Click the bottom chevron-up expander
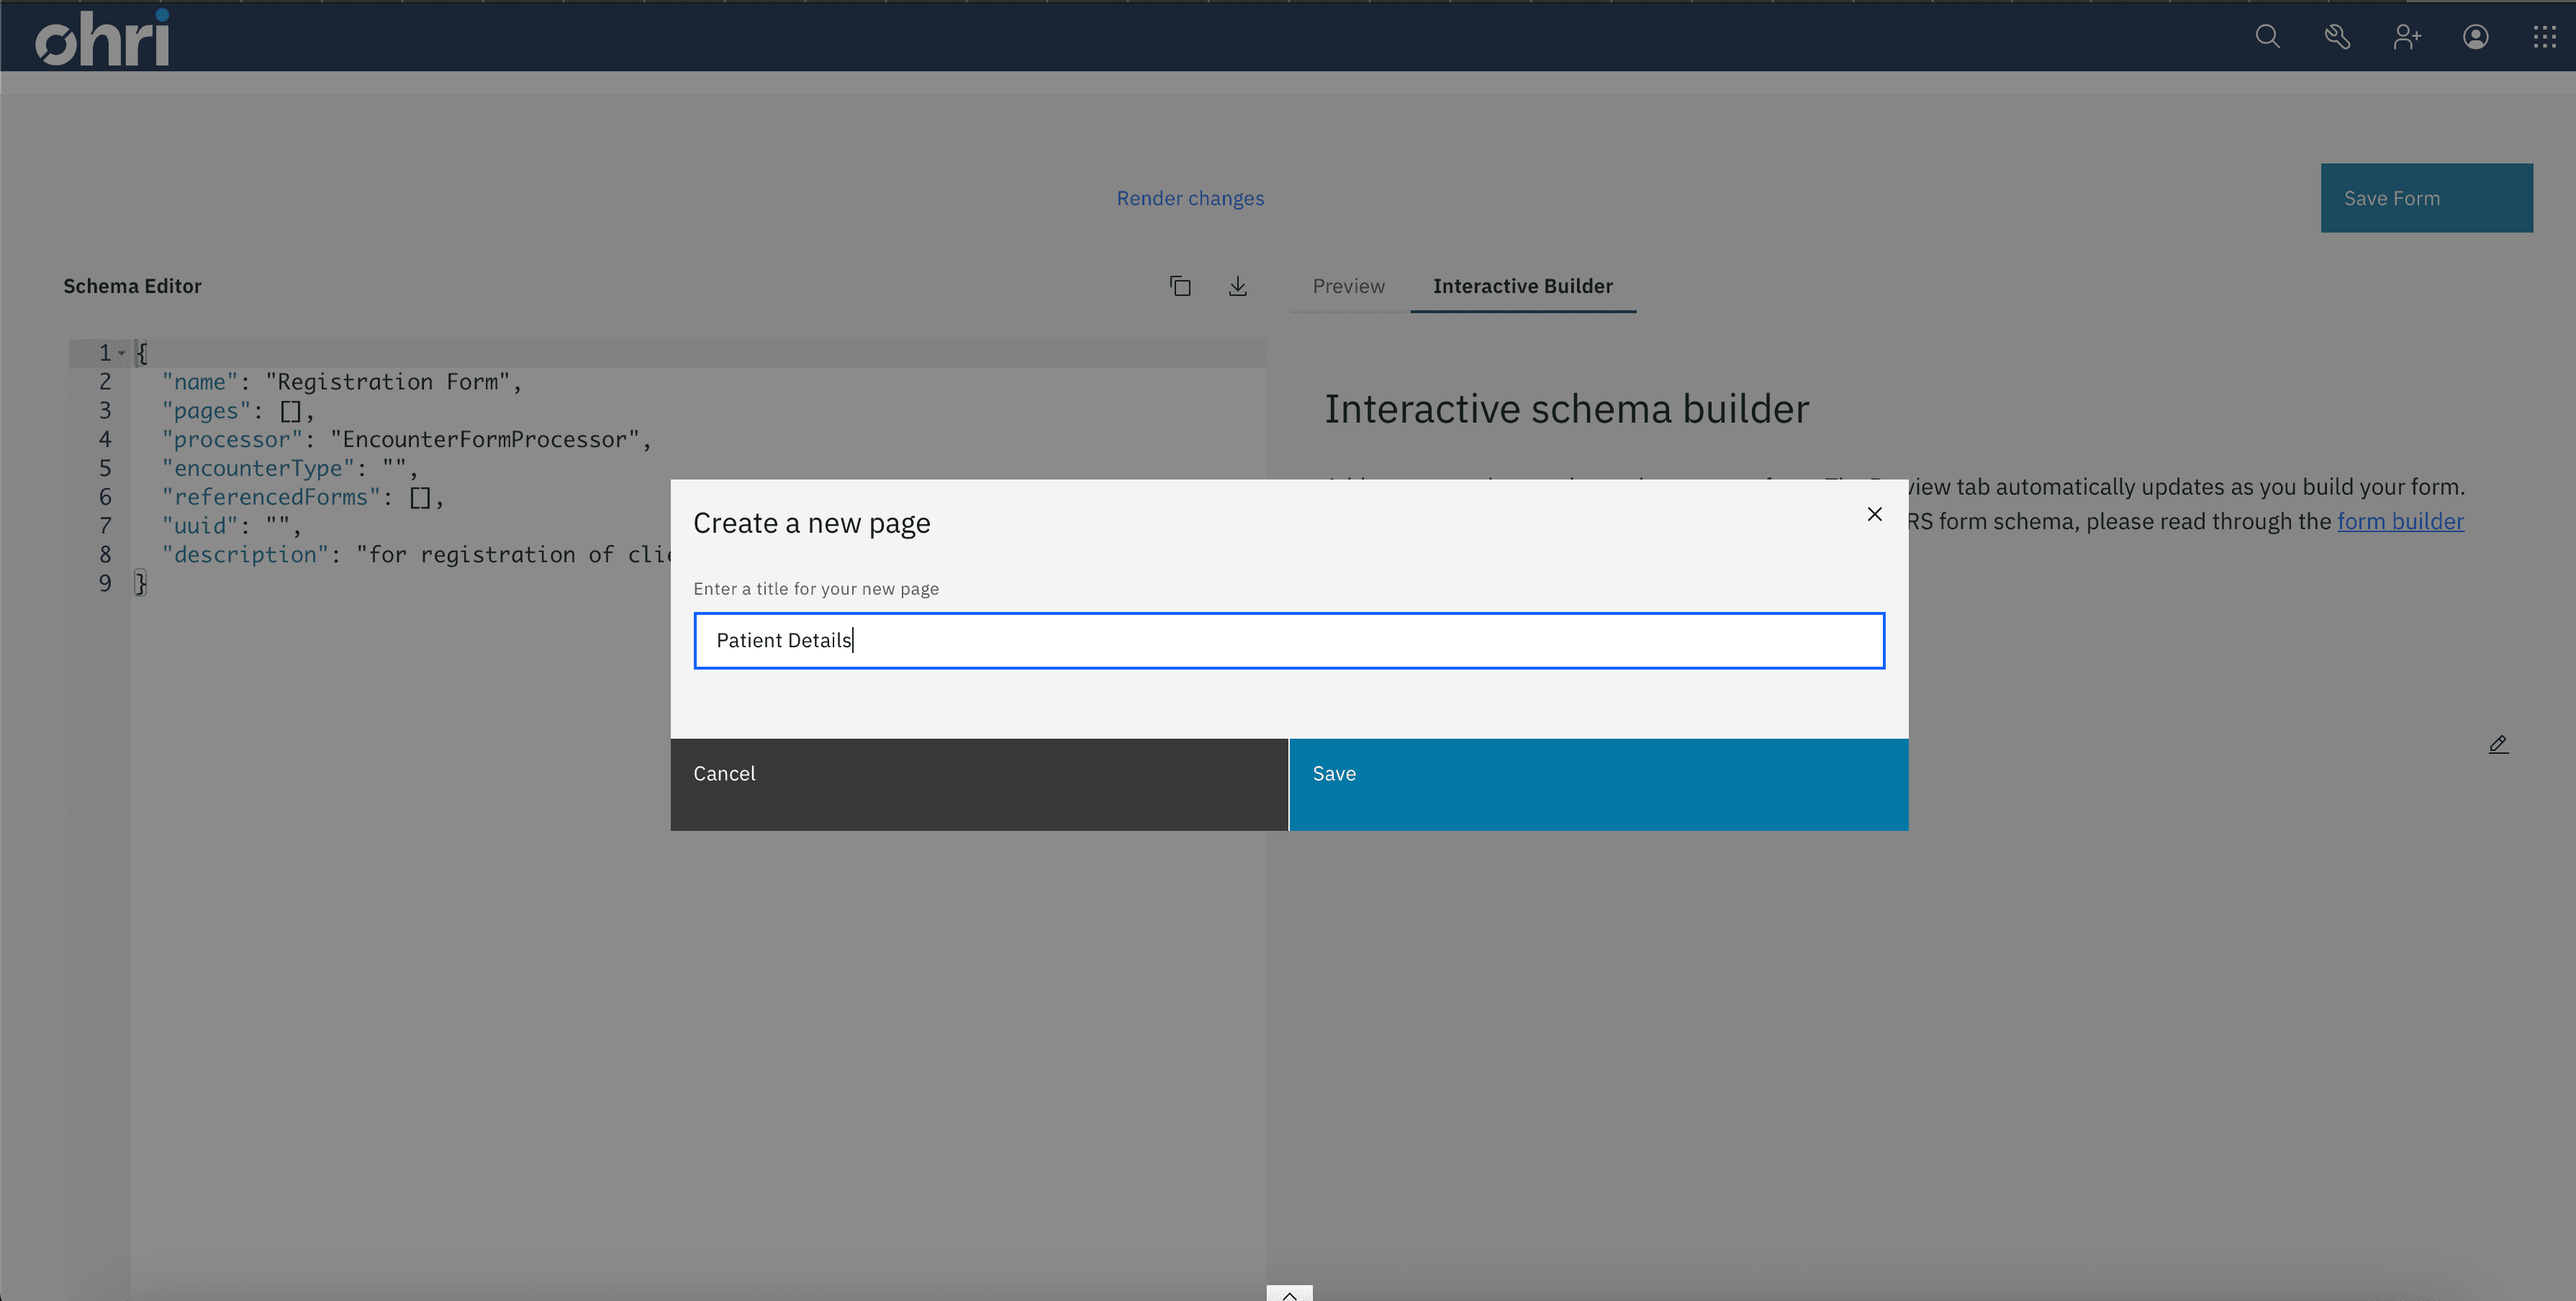The image size is (2576, 1301). point(1289,1294)
